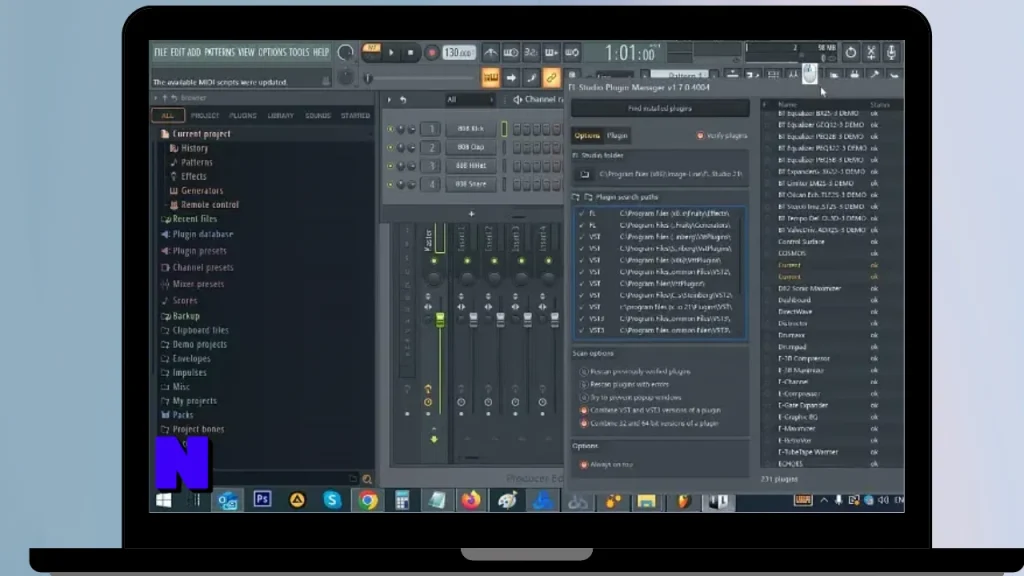Open Google Chrome from the taskbar
This screenshot has width=1024, height=576.
click(368, 500)
